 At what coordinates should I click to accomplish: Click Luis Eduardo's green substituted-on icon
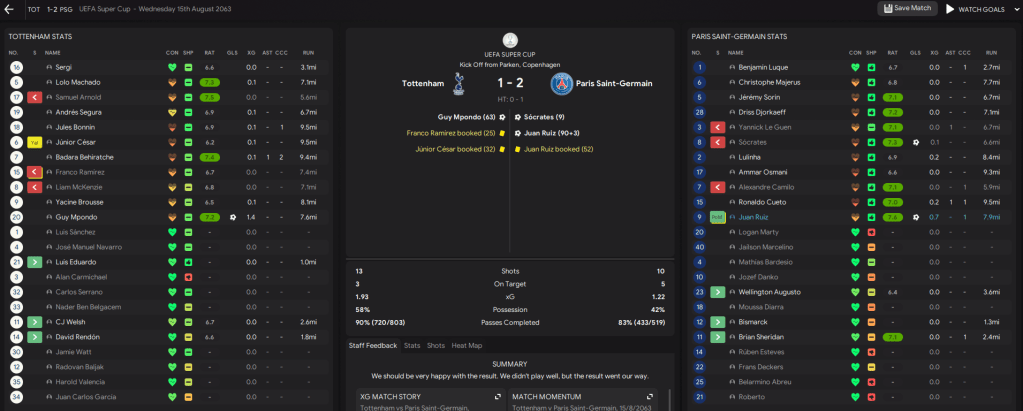34,262
